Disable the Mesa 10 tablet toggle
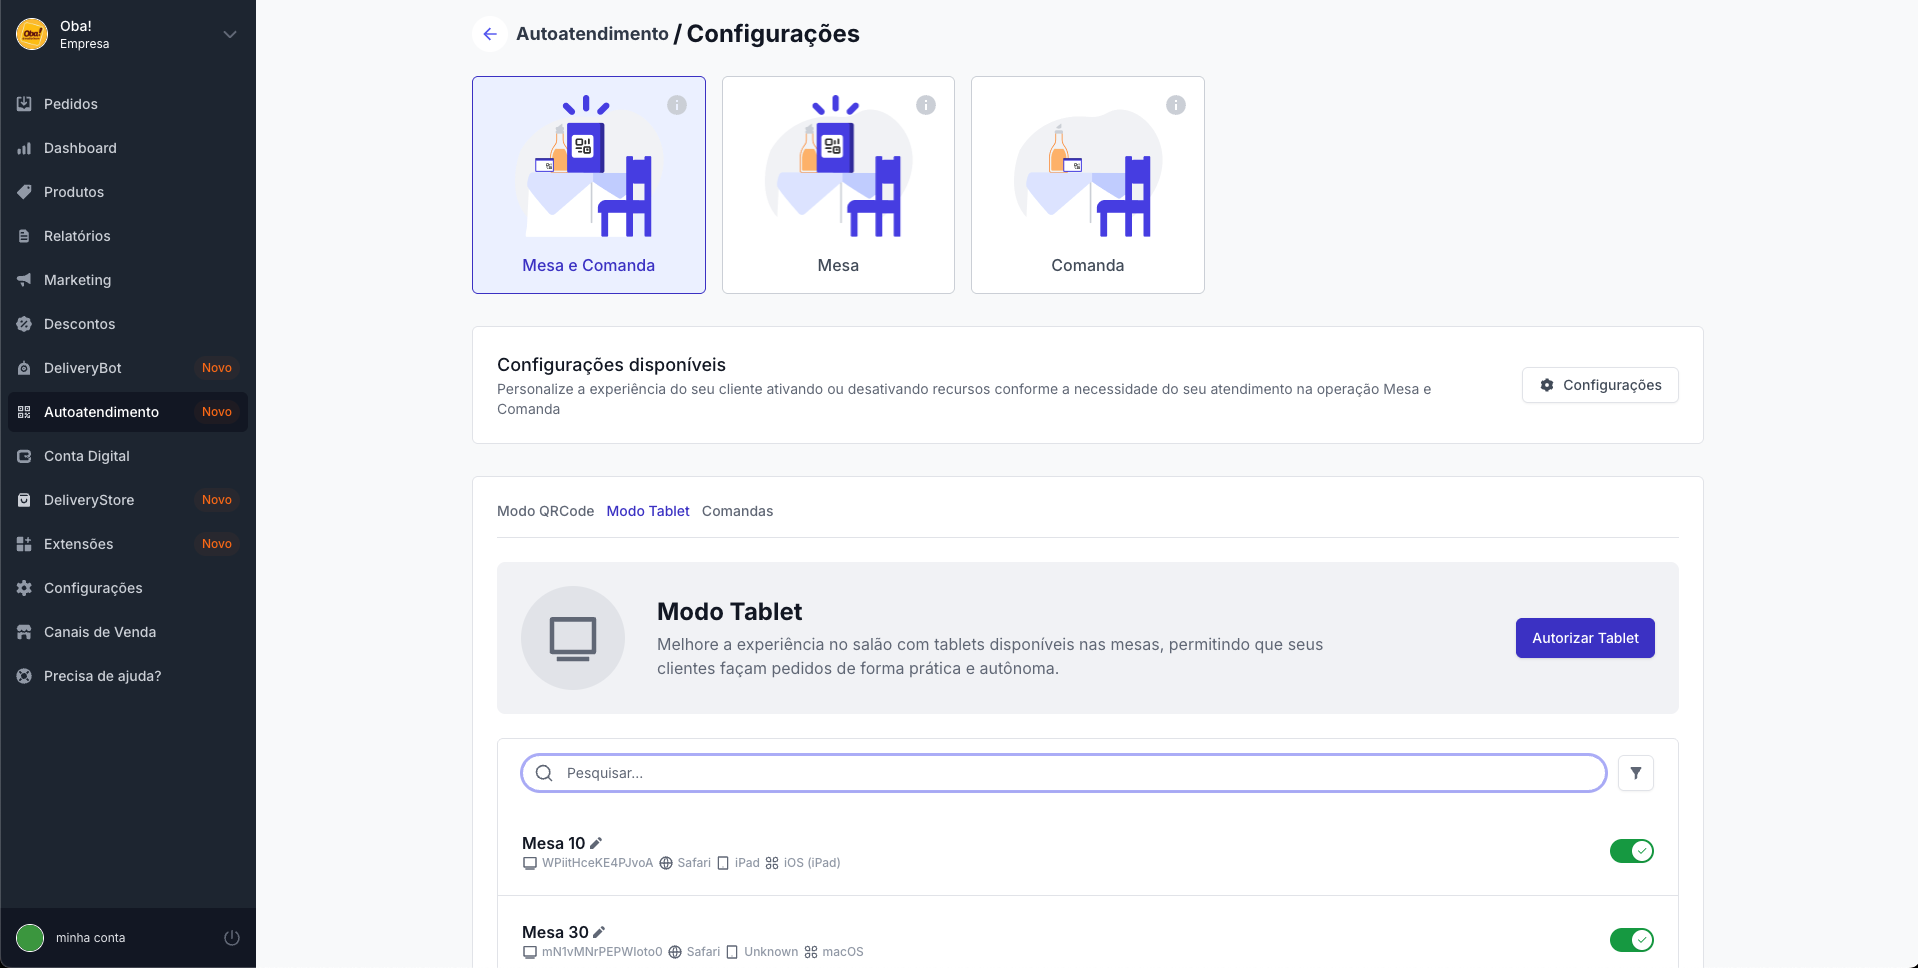 click(1631, 851)
